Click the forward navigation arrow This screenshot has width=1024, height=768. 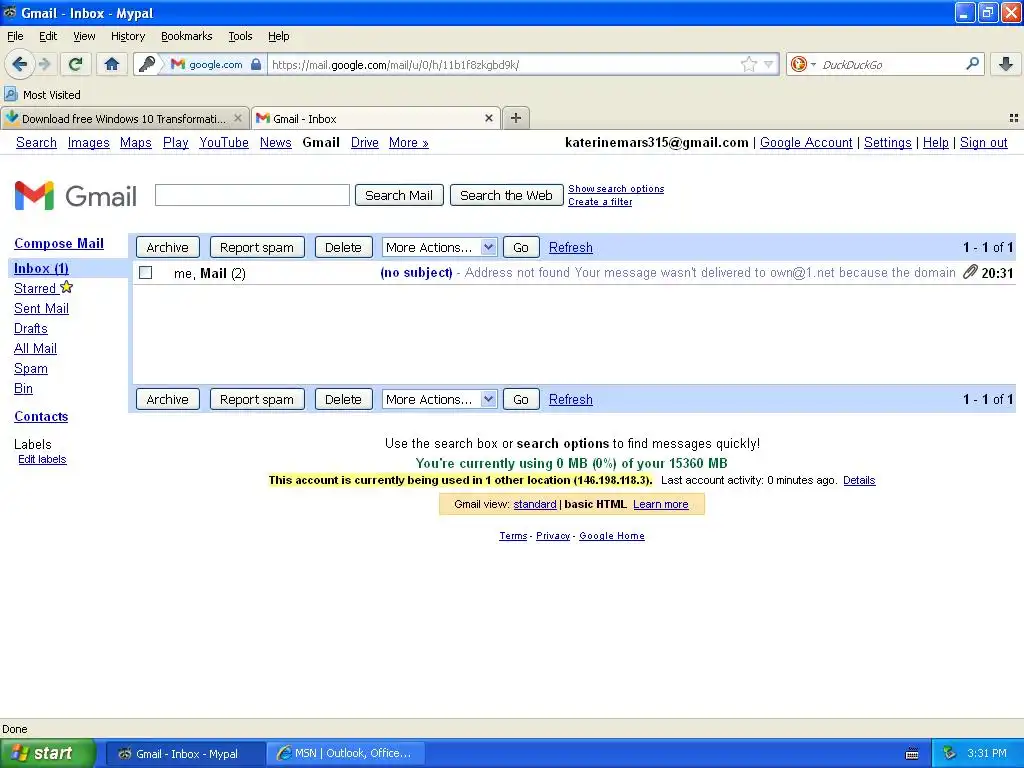44,64
